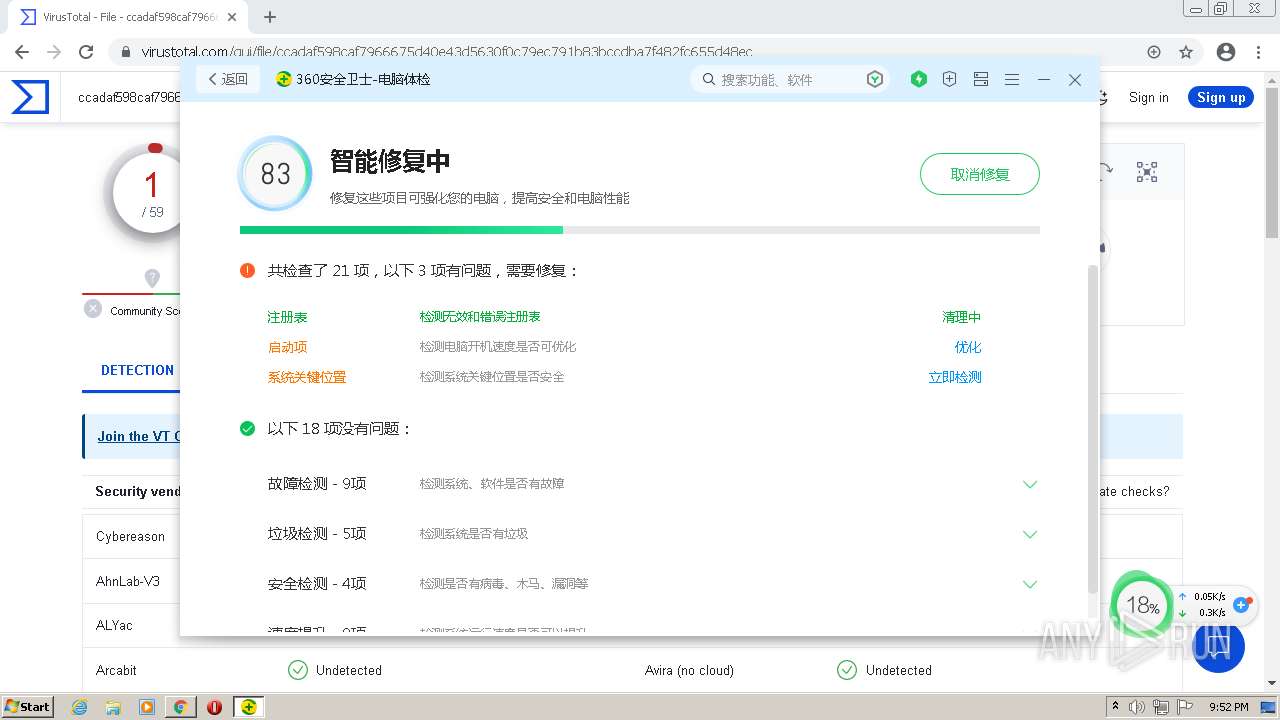The height and width of the screenshot is (720, 1280).
Task: Click the VirusTotal logo in Chrome
Action: coord(30,97)
